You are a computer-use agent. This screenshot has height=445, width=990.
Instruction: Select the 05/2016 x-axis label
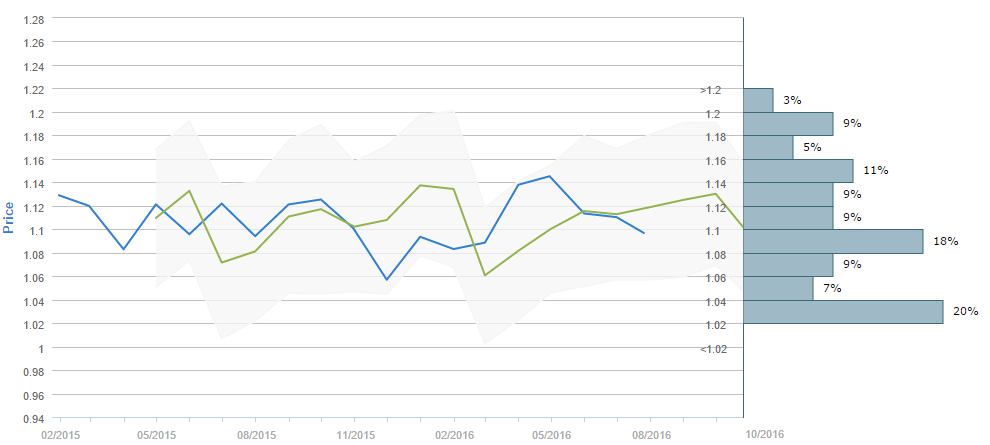(x=552, y=434)
